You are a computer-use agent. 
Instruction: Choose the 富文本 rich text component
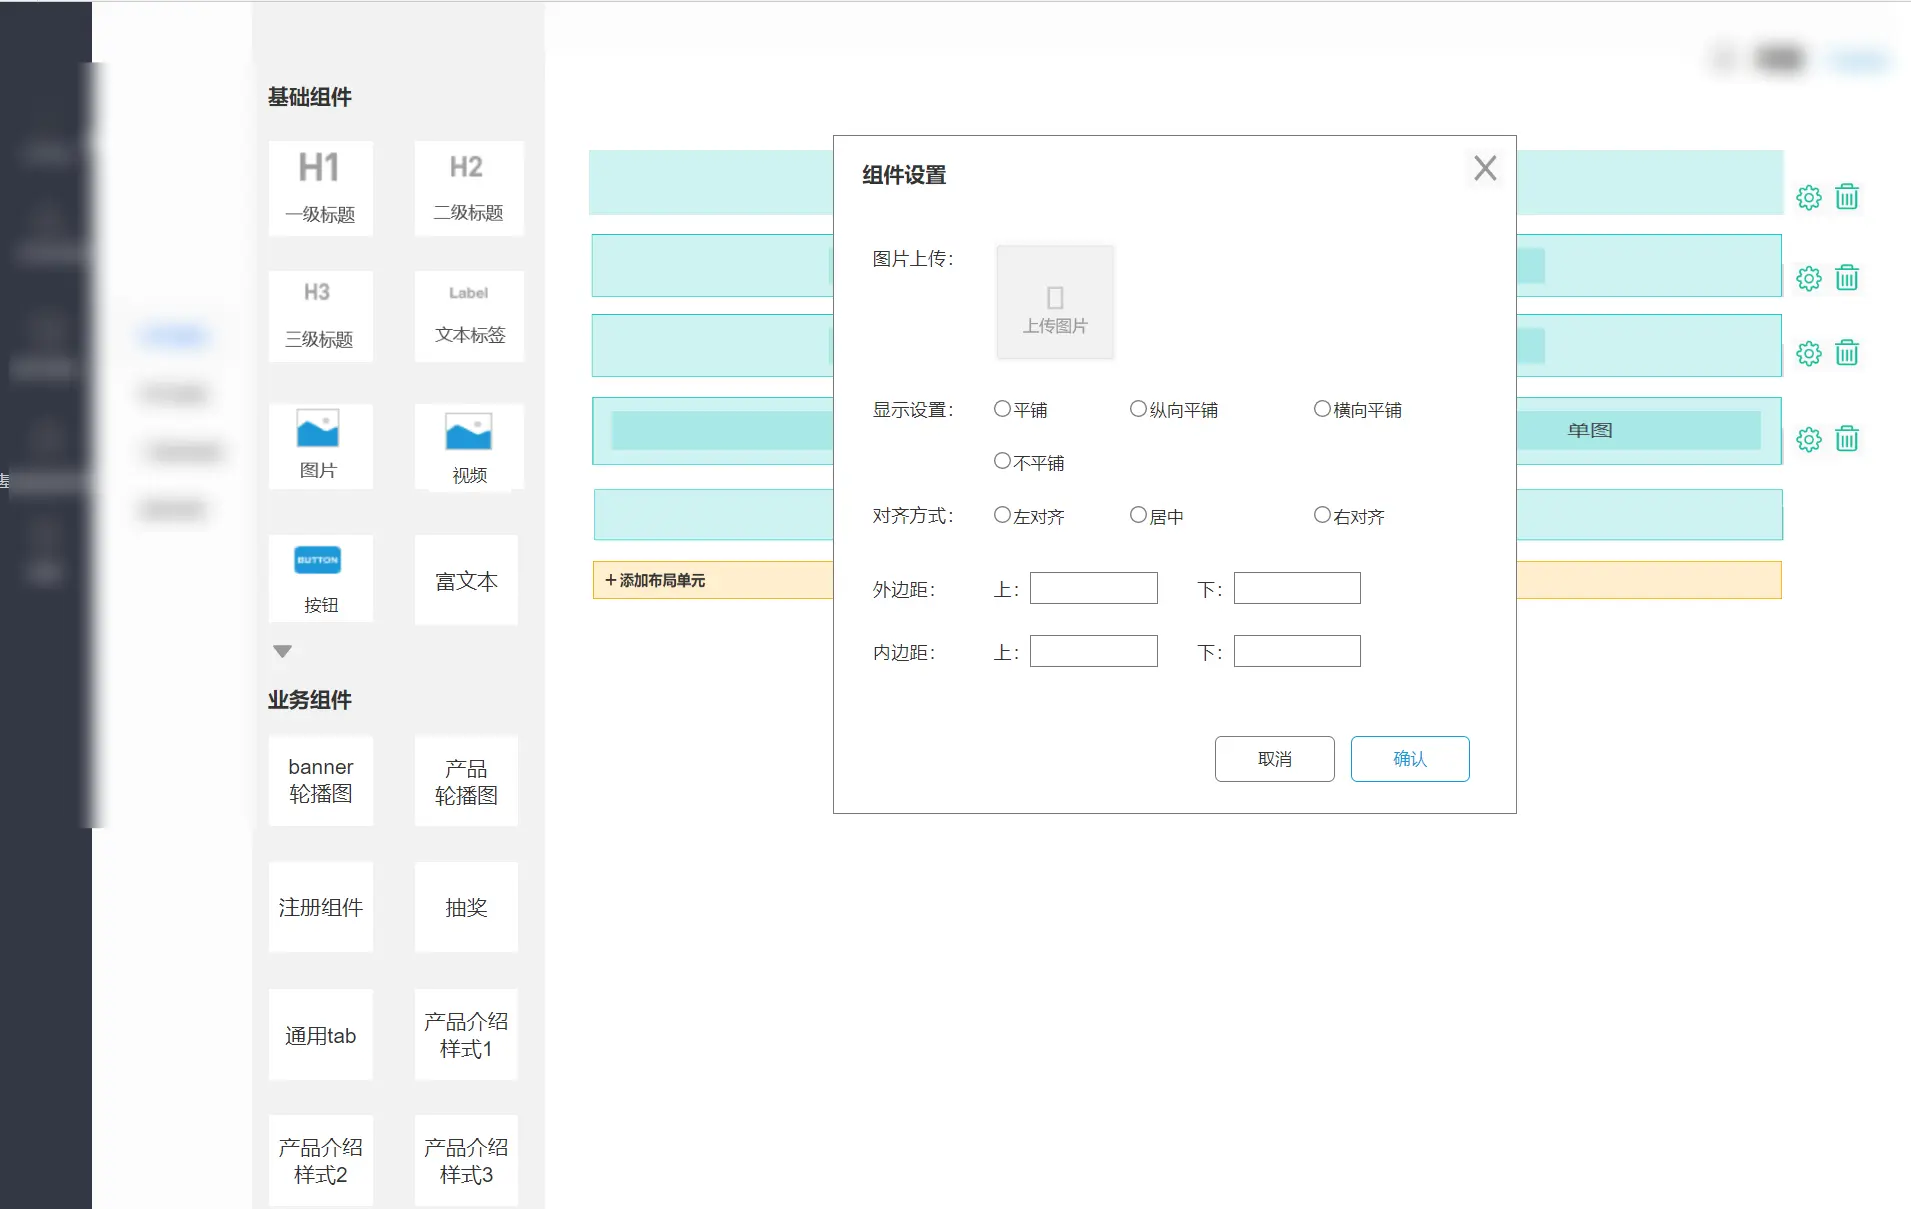(466, 580)
